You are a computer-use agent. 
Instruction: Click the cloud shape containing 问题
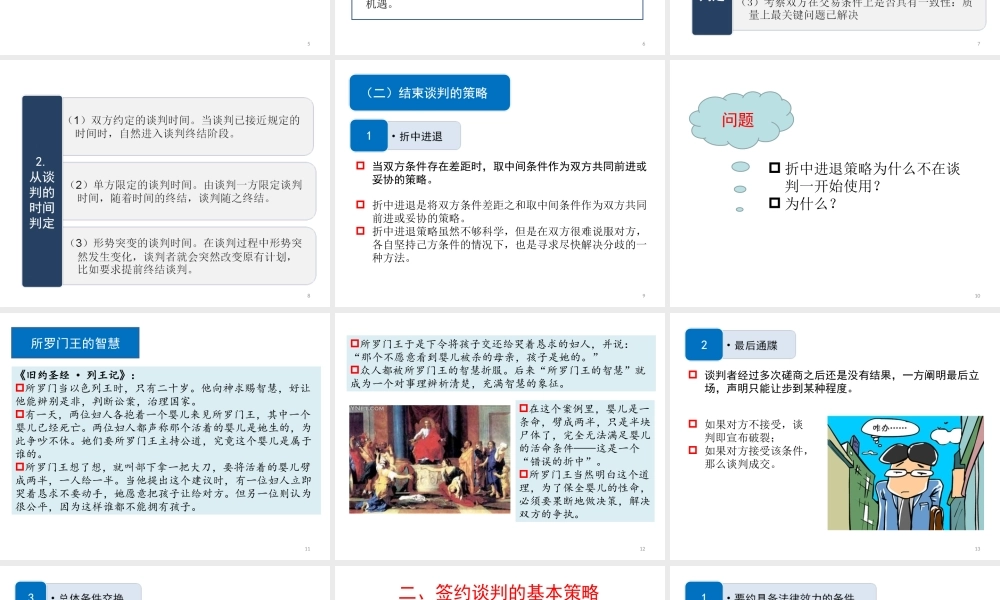pos(740,118)
